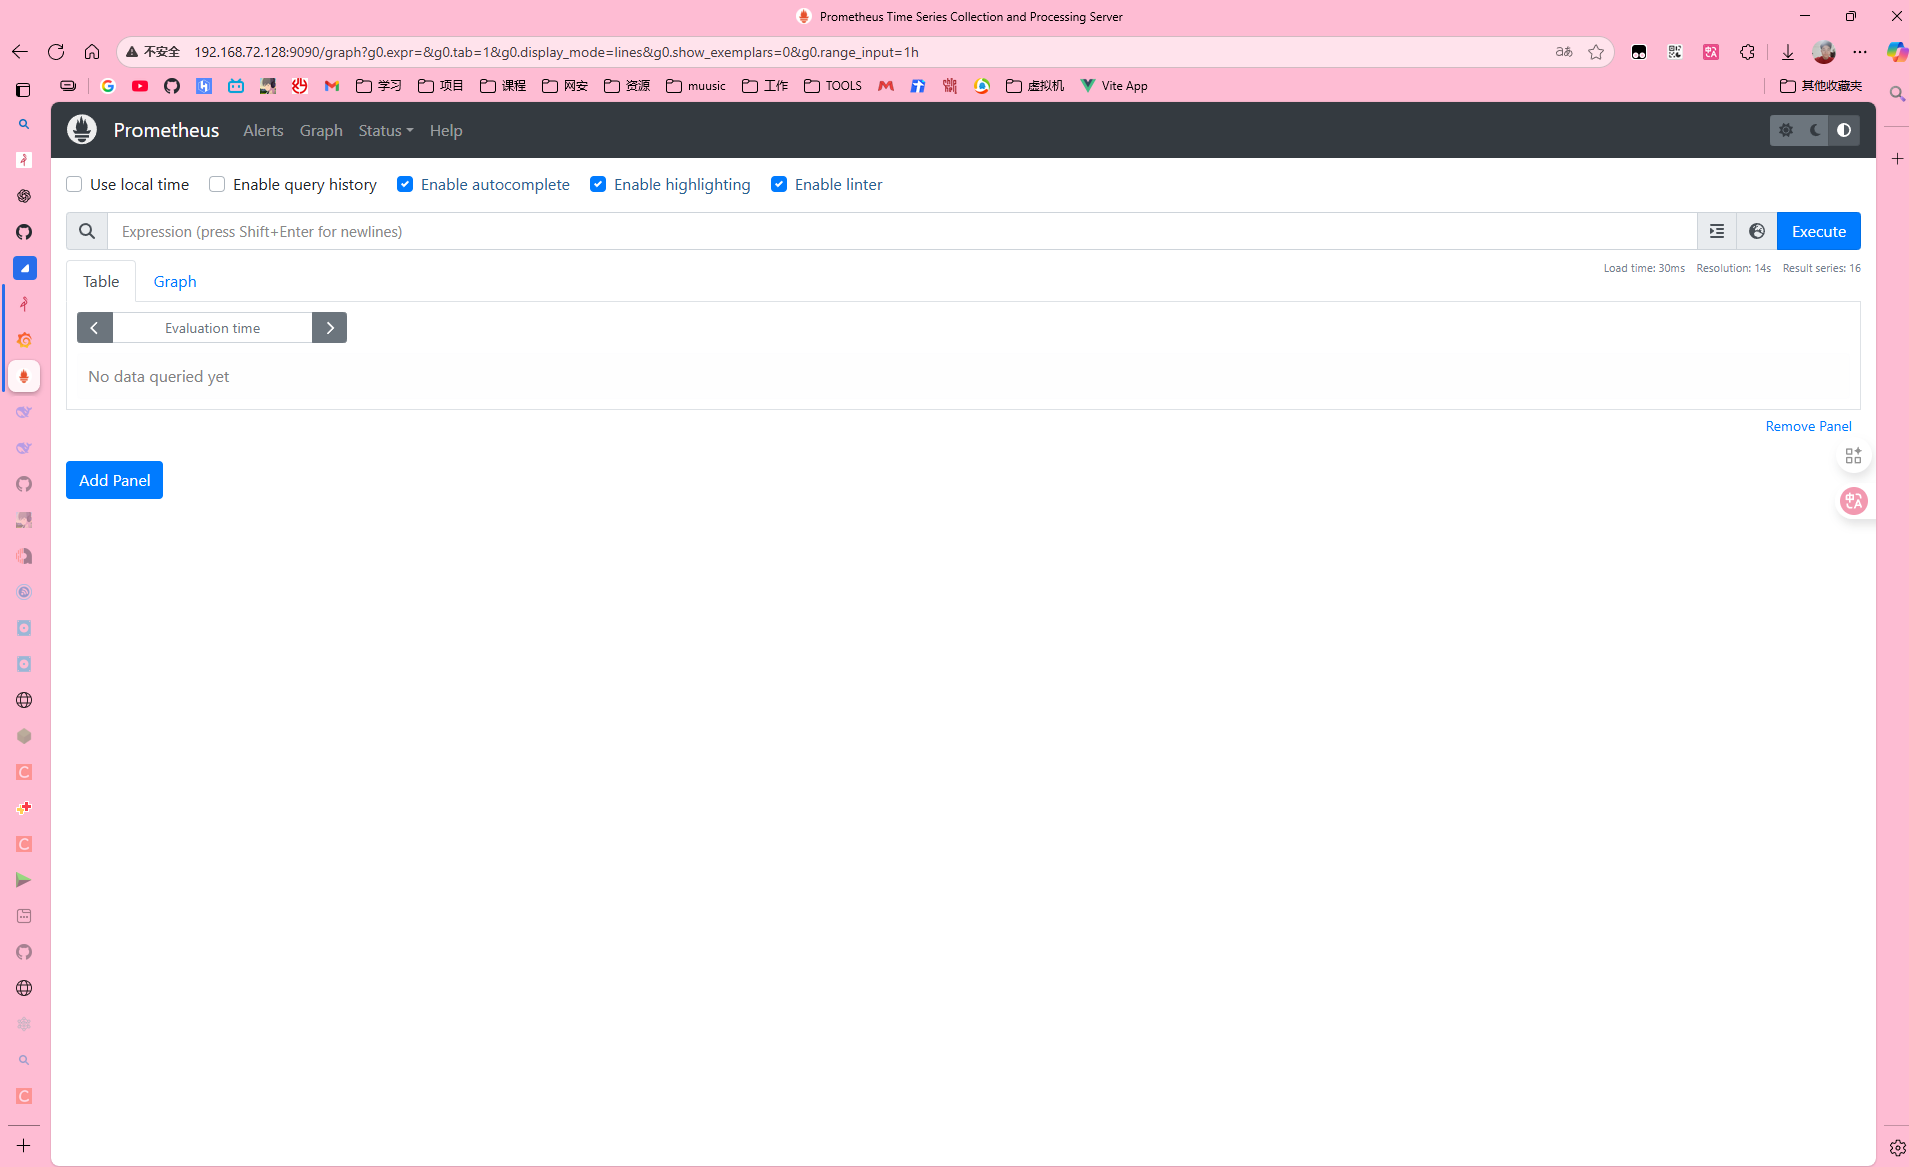This screenshot has width=1909, height=1167.
Task: Open the TOOLS bookmark folder
Action: 833,86
